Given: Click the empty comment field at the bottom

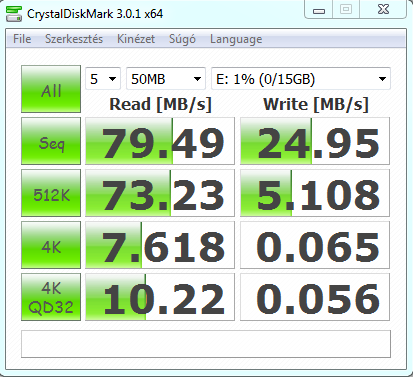Looking at the screenshot, I should coord(206,344).
